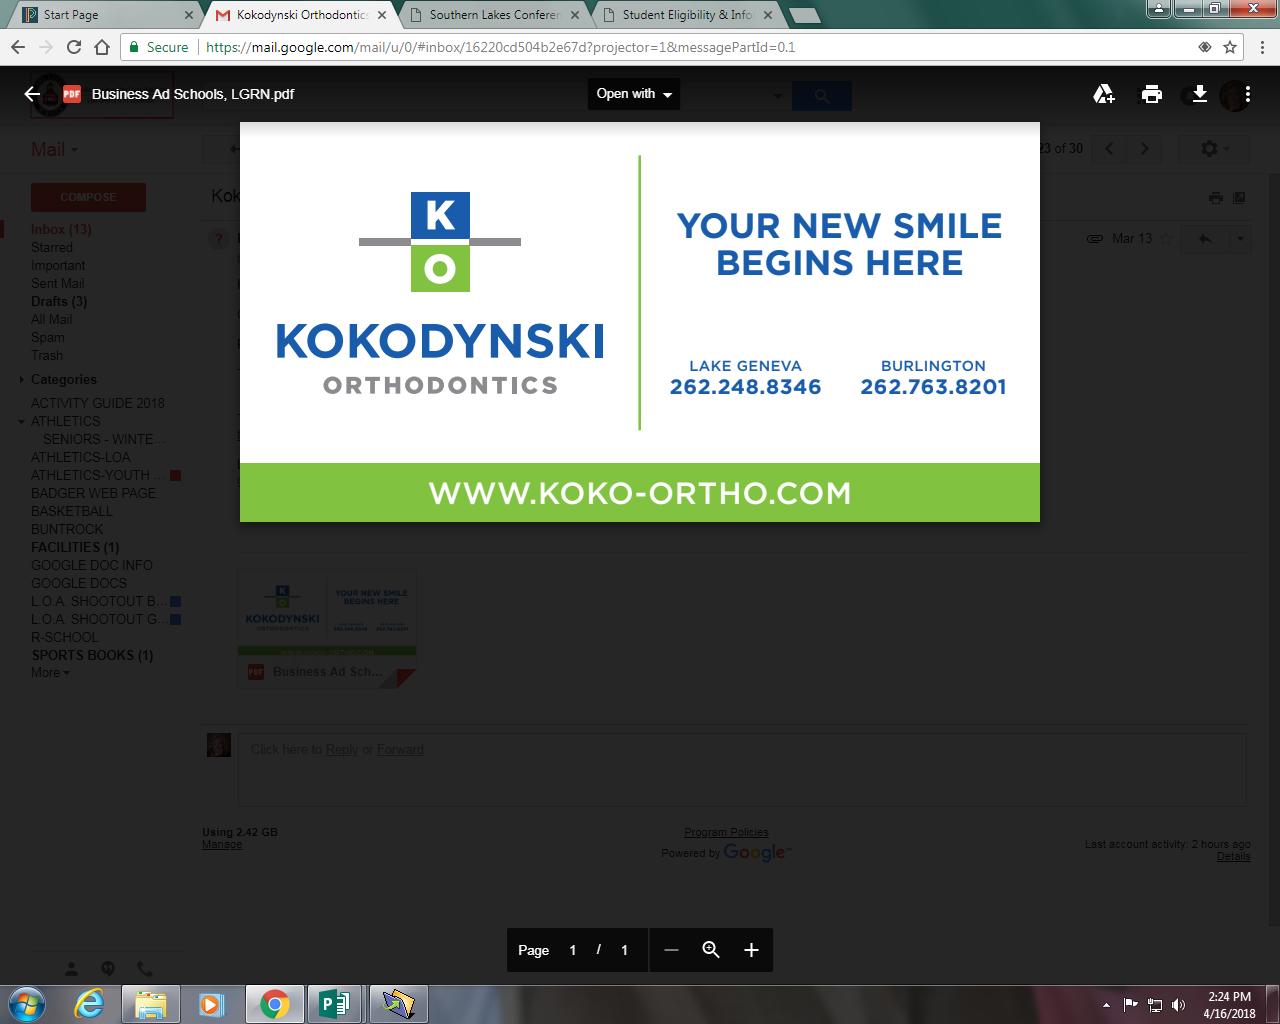Close the Start Page tab
1280x1024 pixels.
(188, 15)
